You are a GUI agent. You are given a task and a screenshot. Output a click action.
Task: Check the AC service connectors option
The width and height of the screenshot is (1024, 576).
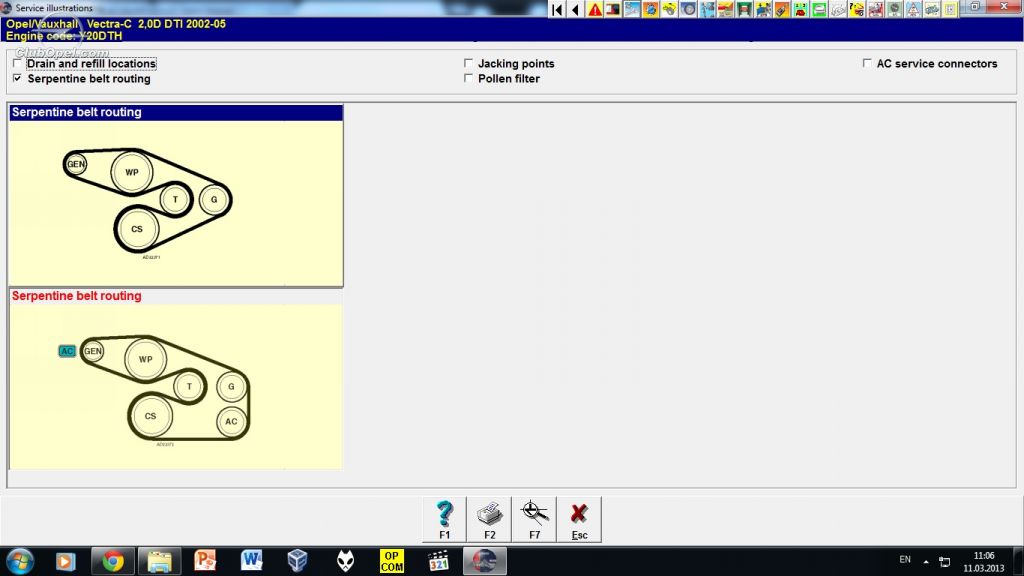click(867, 63)
